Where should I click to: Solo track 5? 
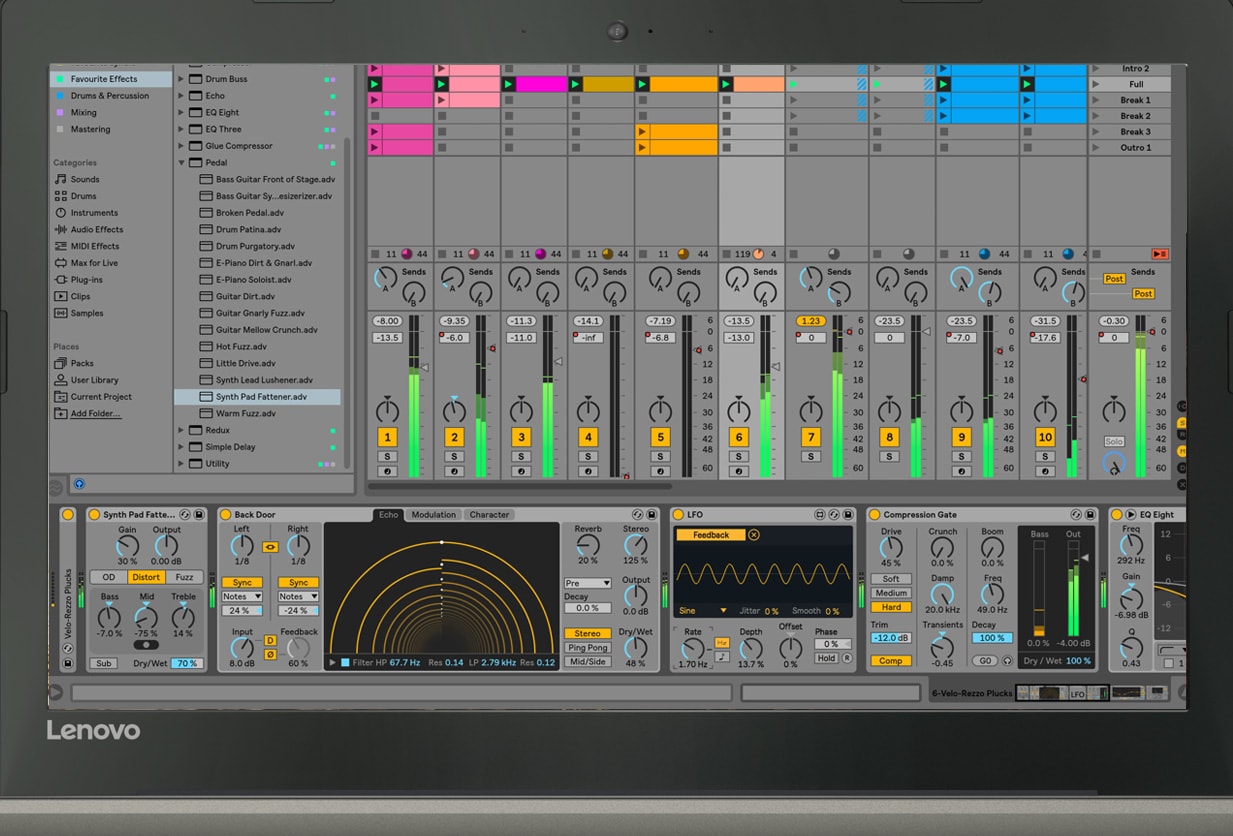pos(659,457)
